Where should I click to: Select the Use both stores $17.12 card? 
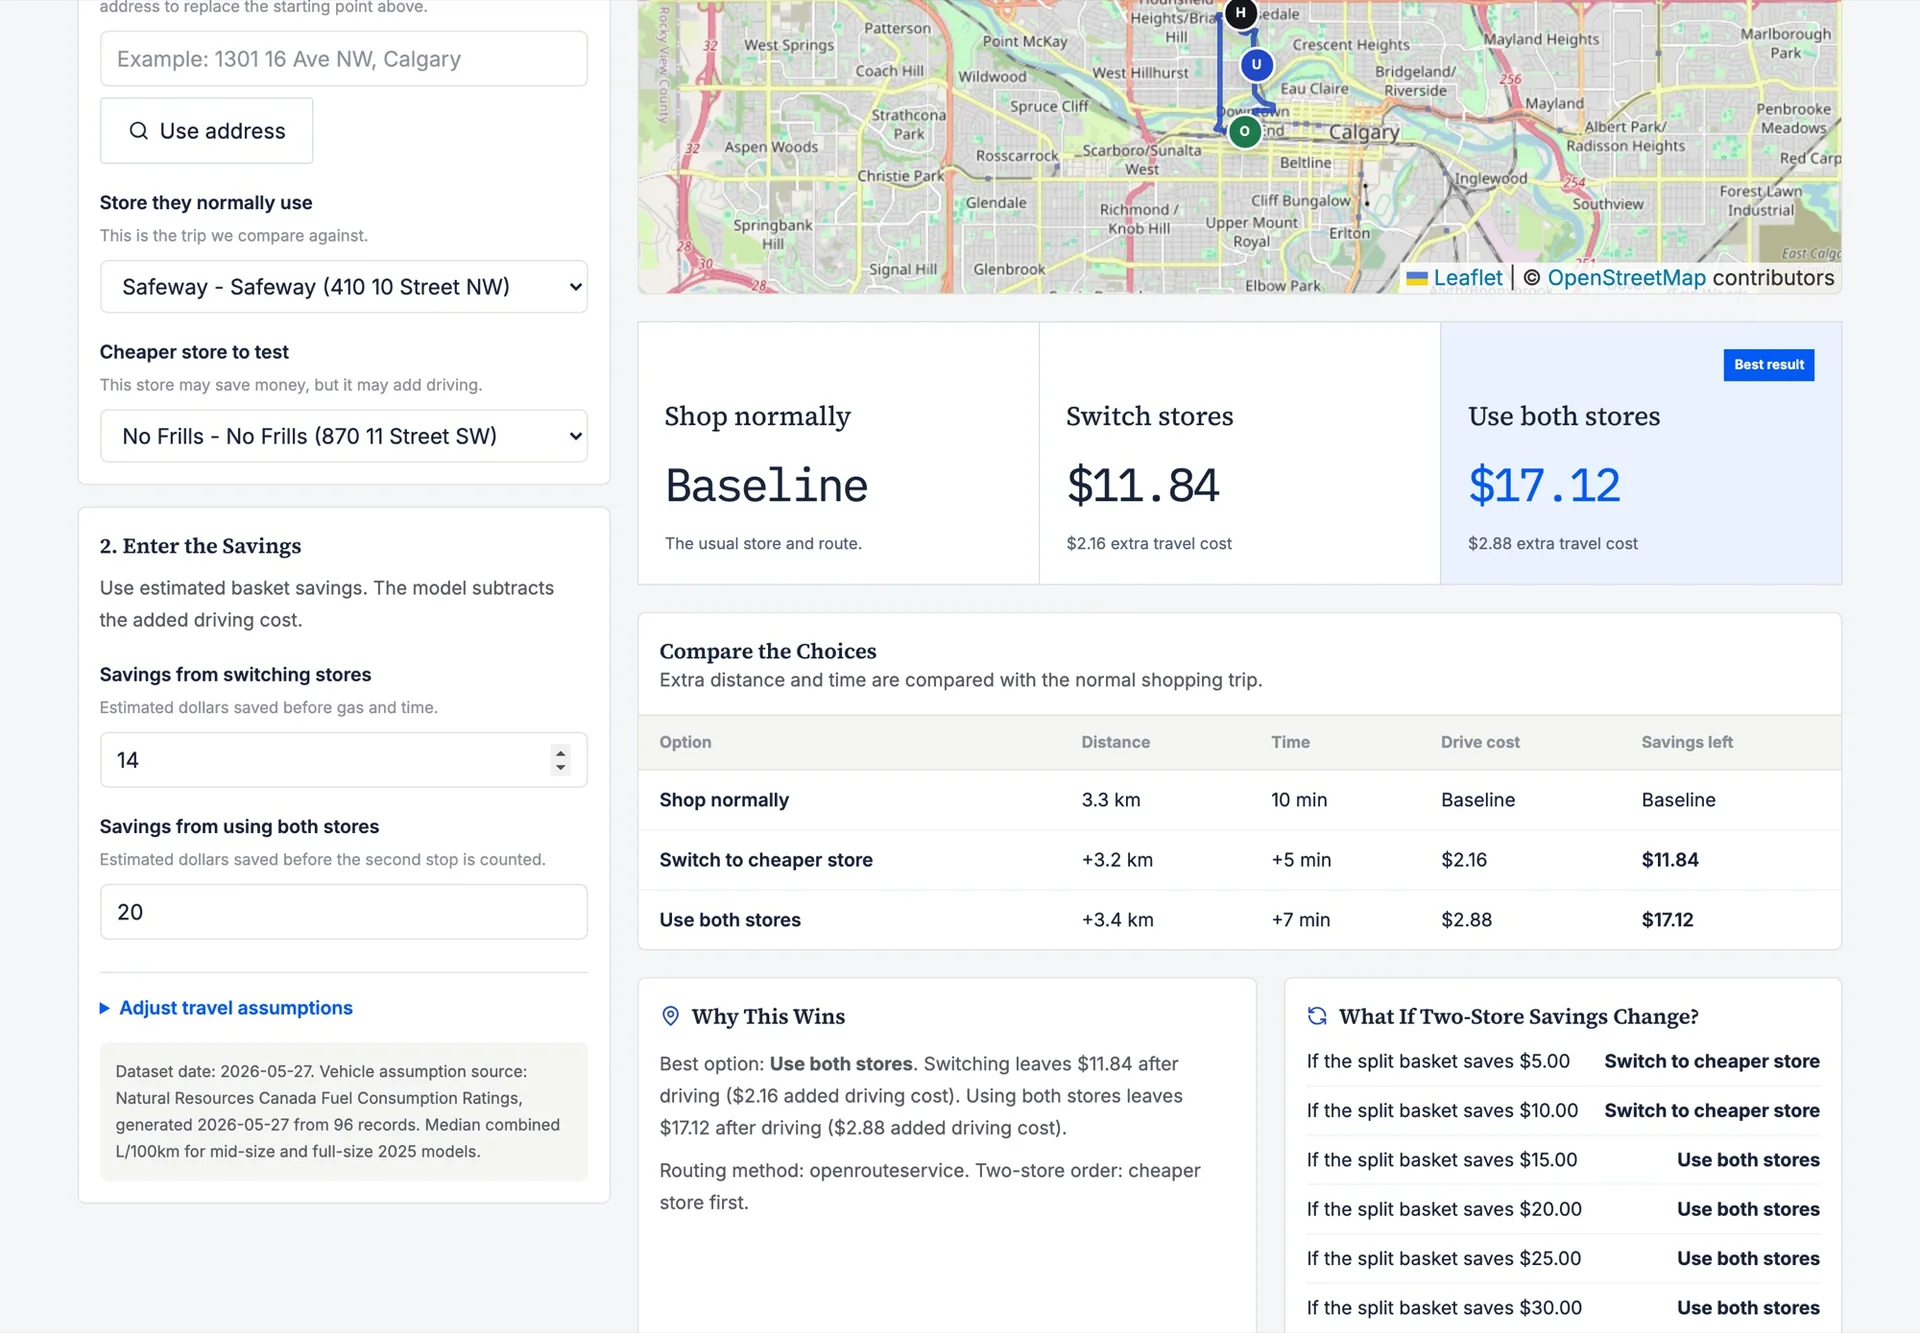coord(1641,453)
